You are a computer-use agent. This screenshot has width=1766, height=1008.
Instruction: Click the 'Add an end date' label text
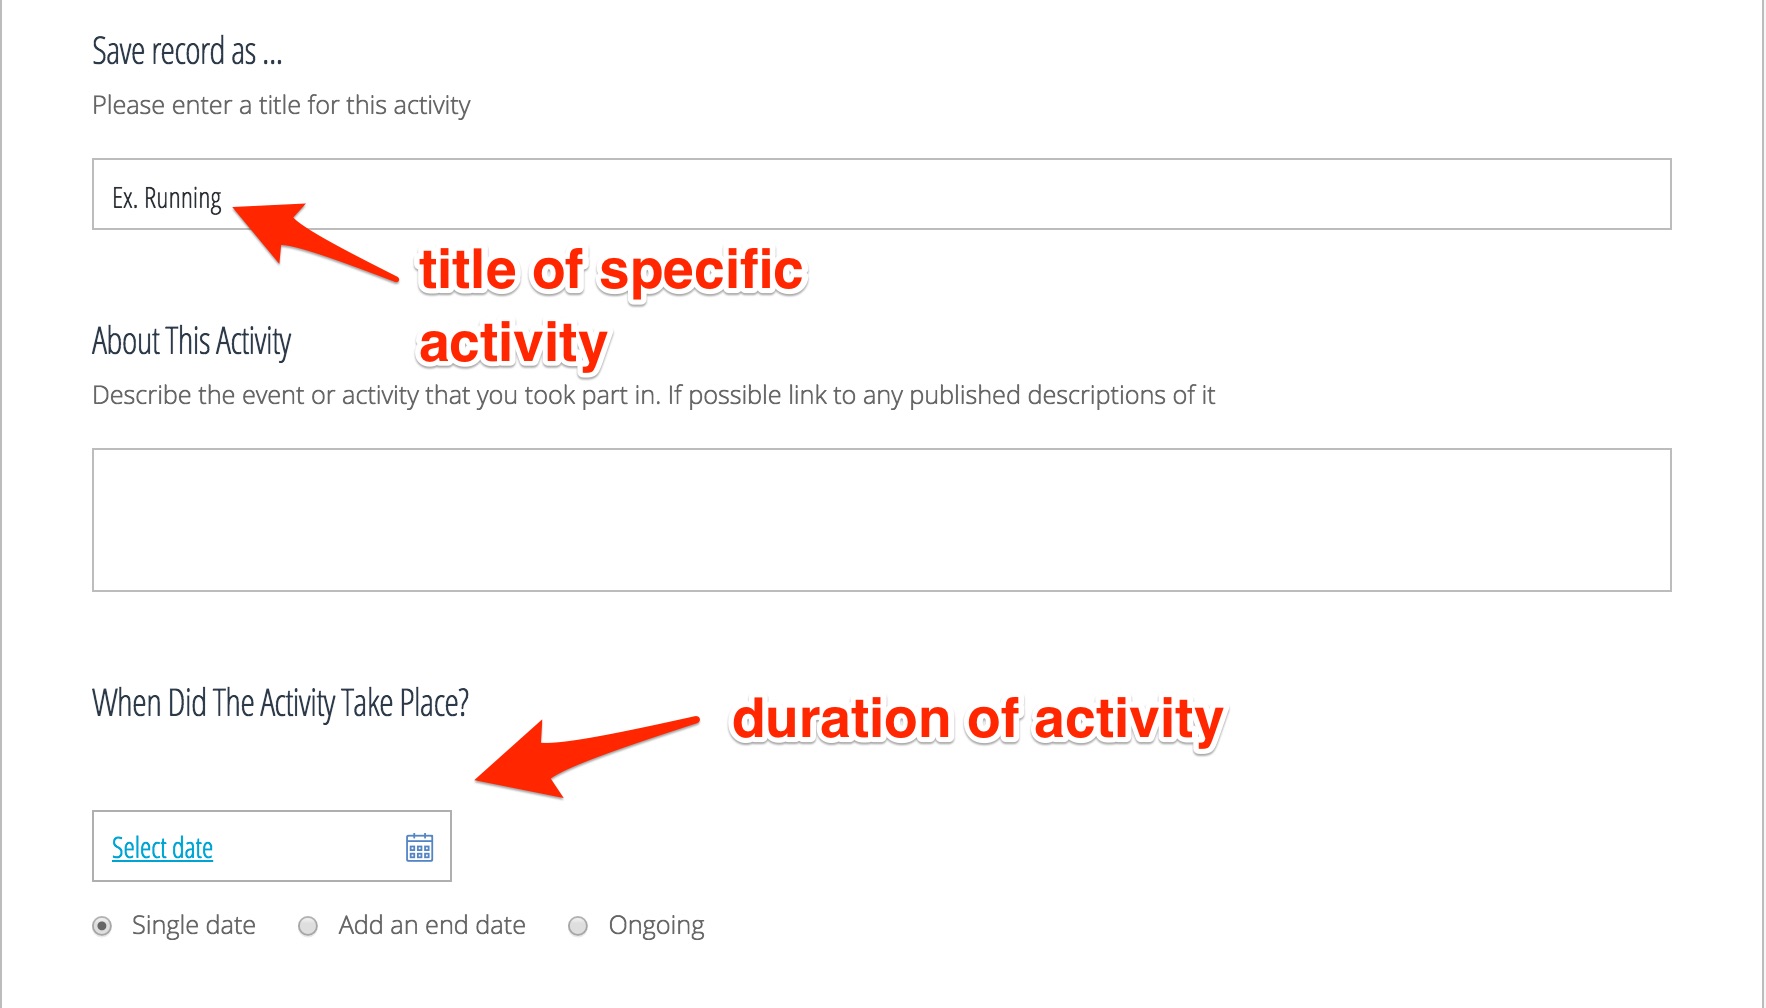click(432, 925)
